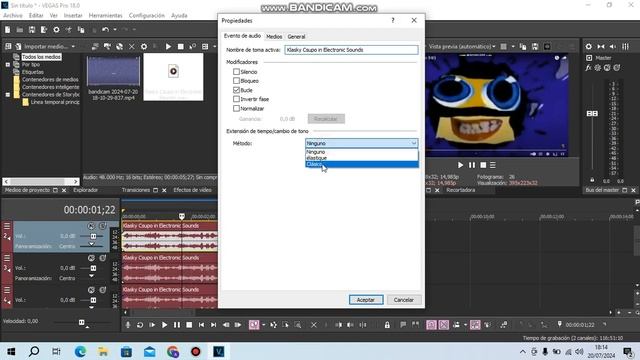This screenshot has width=640, height=360.
Task: Open master bus settings gear icon
Action: pos(589,47)
